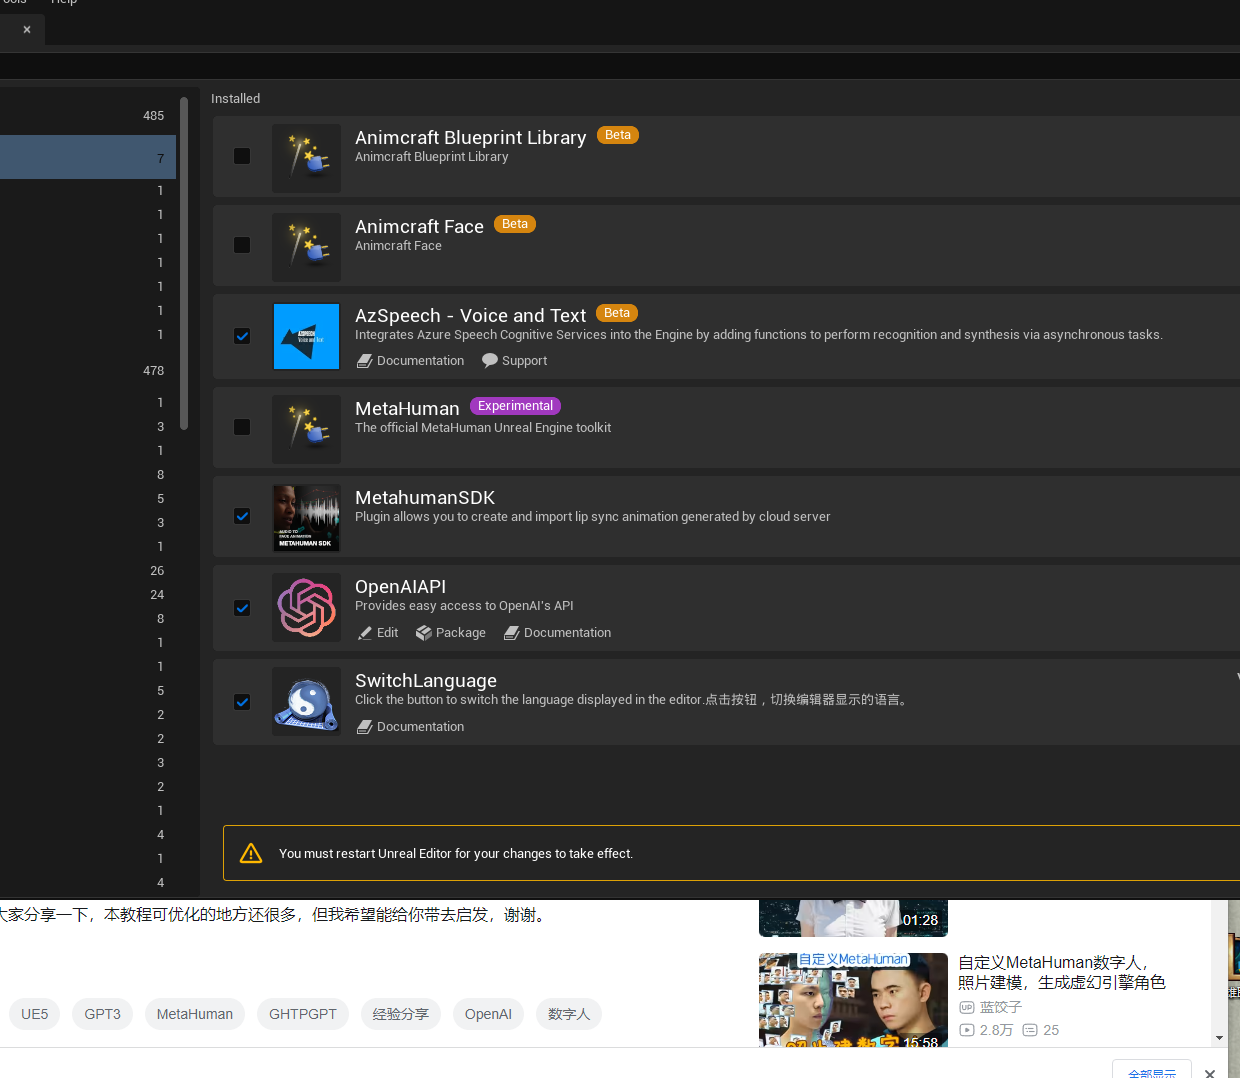Click the MetahumanSDK plugin thumbnail
Screen dimensions: 1240x1078
[x=306, y=518]
